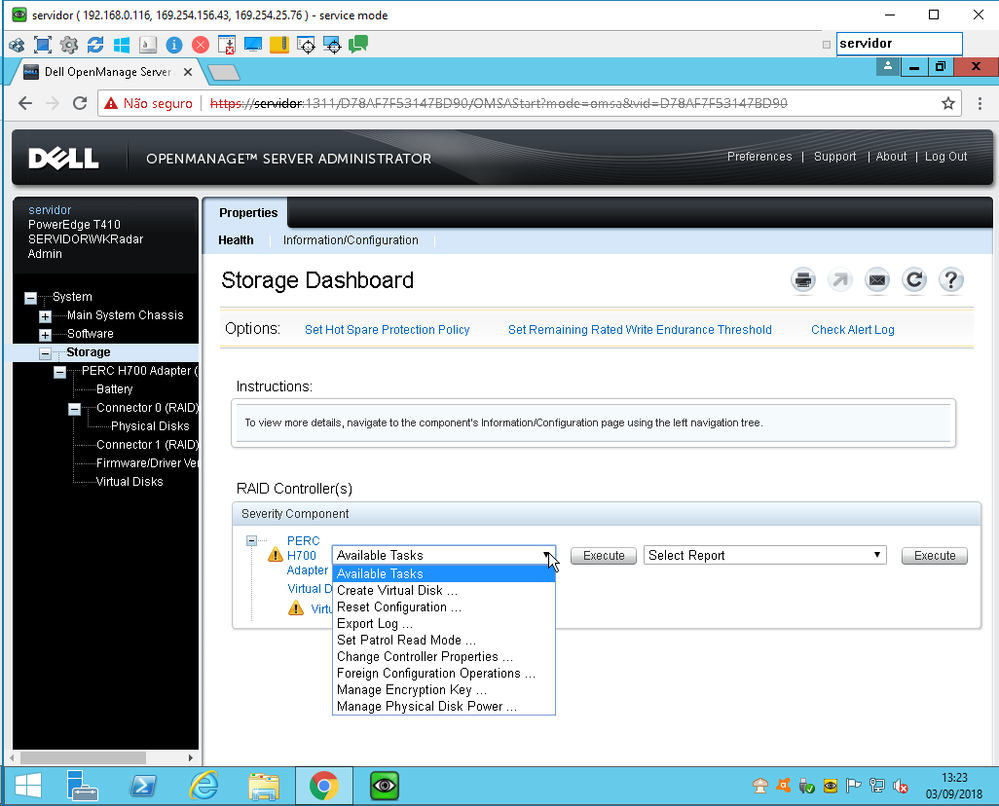
Task: Select Reset Configuration from task list
Action: tap(443, 607)
